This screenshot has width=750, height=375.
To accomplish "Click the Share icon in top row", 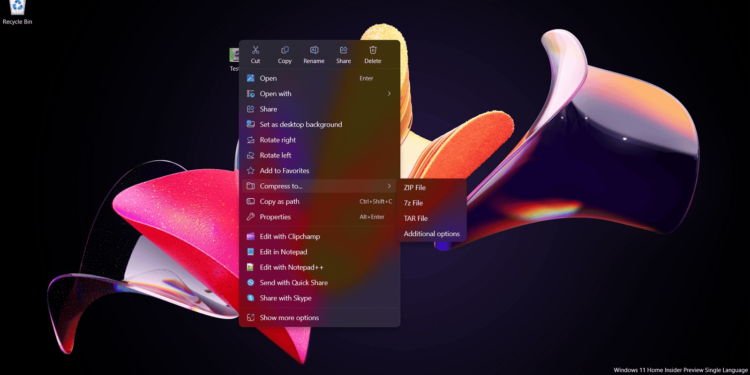I will (x=343, y=50).
